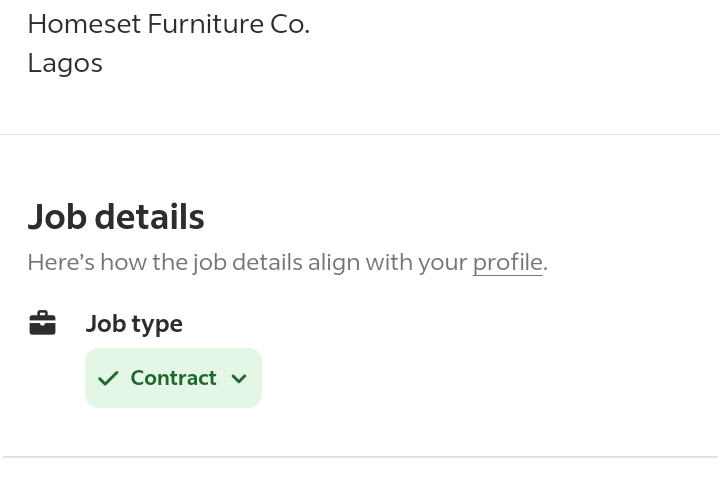Click "with your" text before profile link
This screenshot has width=720, height=485.
tap(416, 263)
